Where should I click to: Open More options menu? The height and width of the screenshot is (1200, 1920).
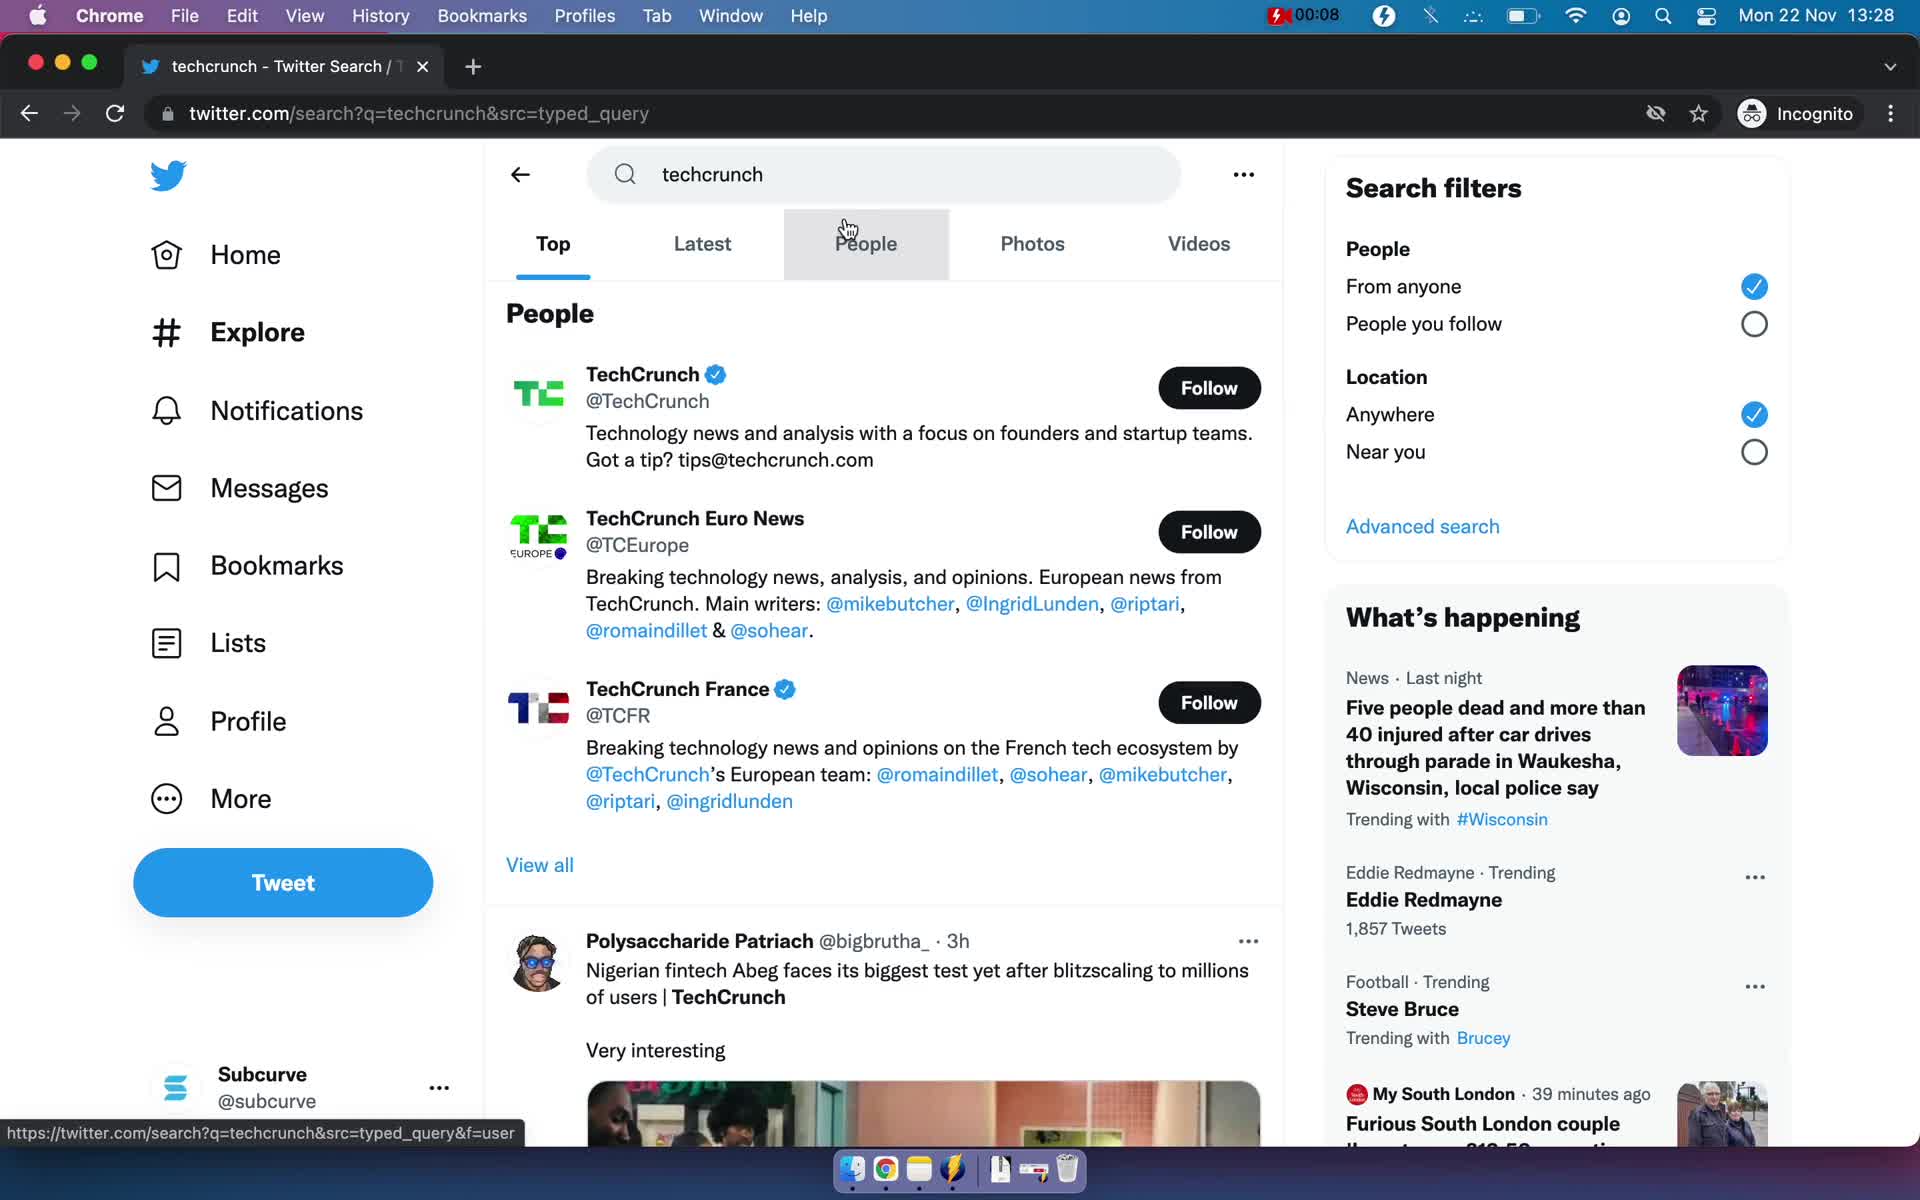pos(1244,174)
